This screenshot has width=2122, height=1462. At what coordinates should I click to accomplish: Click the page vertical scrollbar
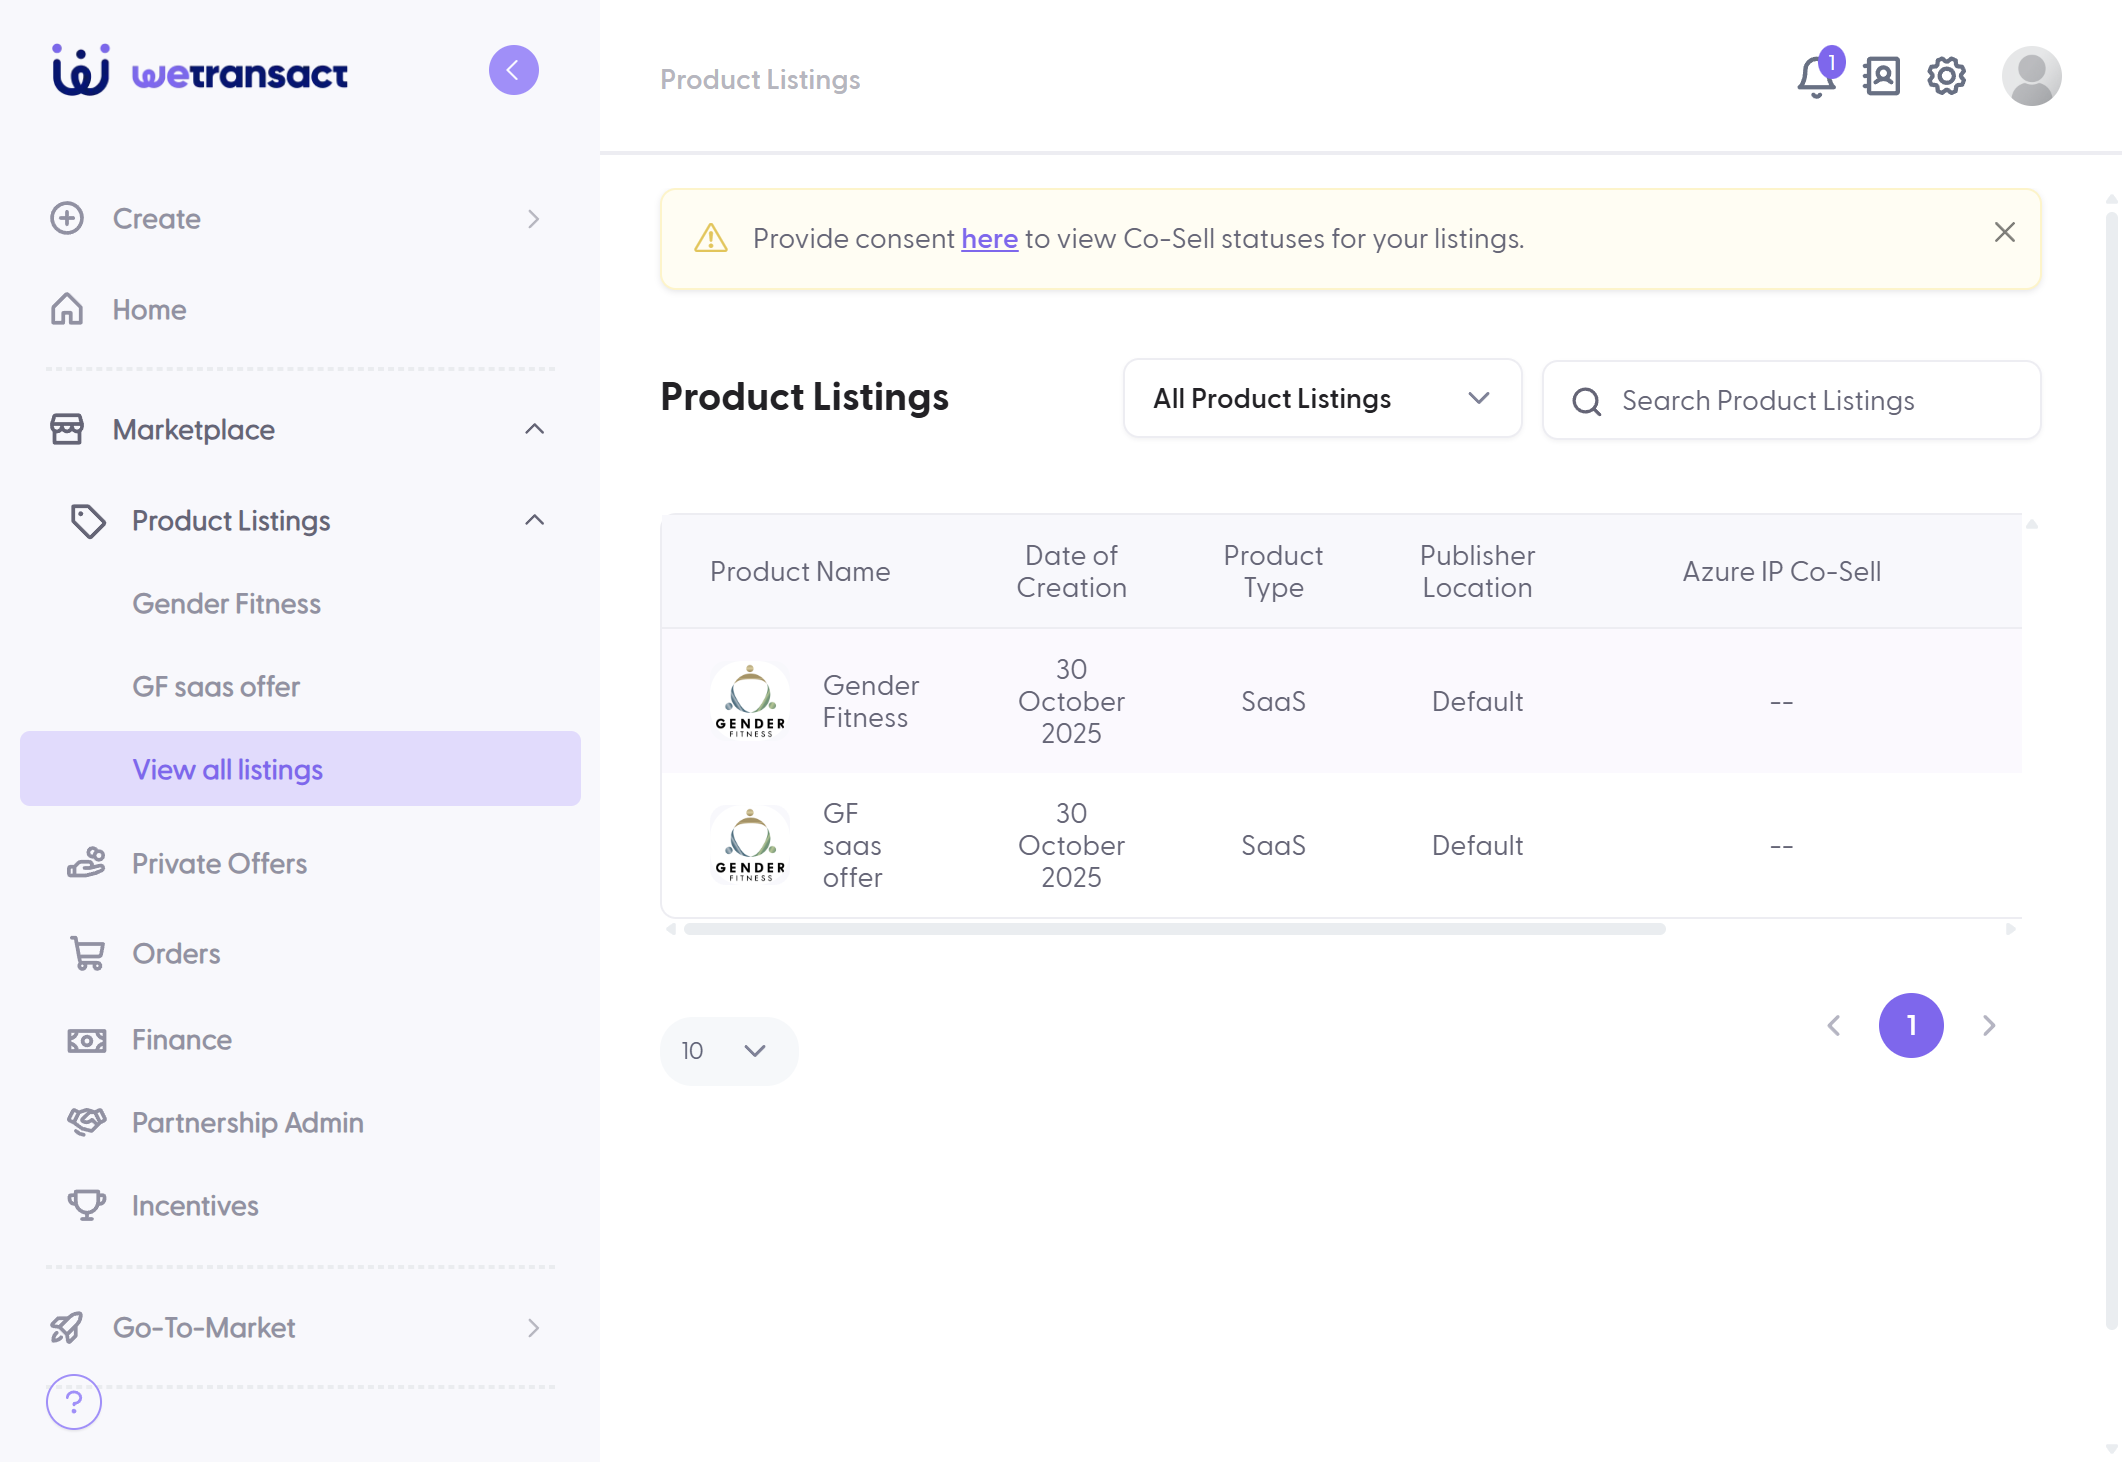pyautogui.click(x=2112, y=770)
